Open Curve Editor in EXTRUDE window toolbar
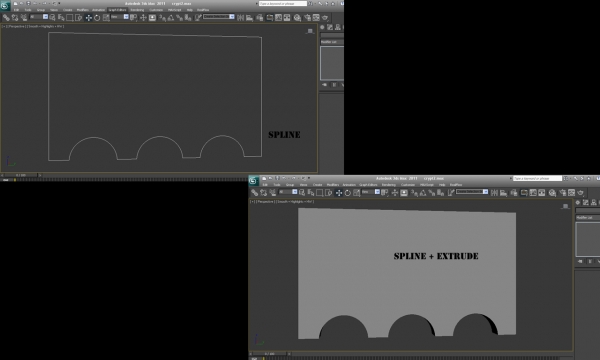Image resolution: width=600 pixels, height=360 pixels. pyautogui.click(x=533, y=193)
